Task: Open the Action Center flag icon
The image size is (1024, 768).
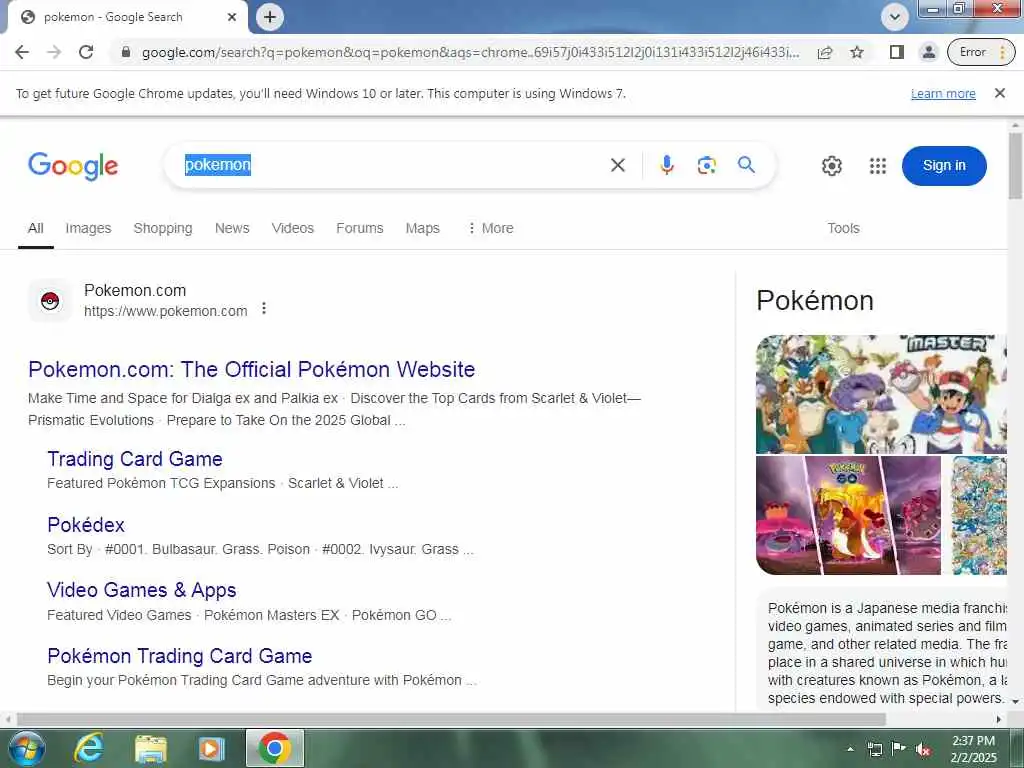Action: pyautogui.click(x=899, y=748)
